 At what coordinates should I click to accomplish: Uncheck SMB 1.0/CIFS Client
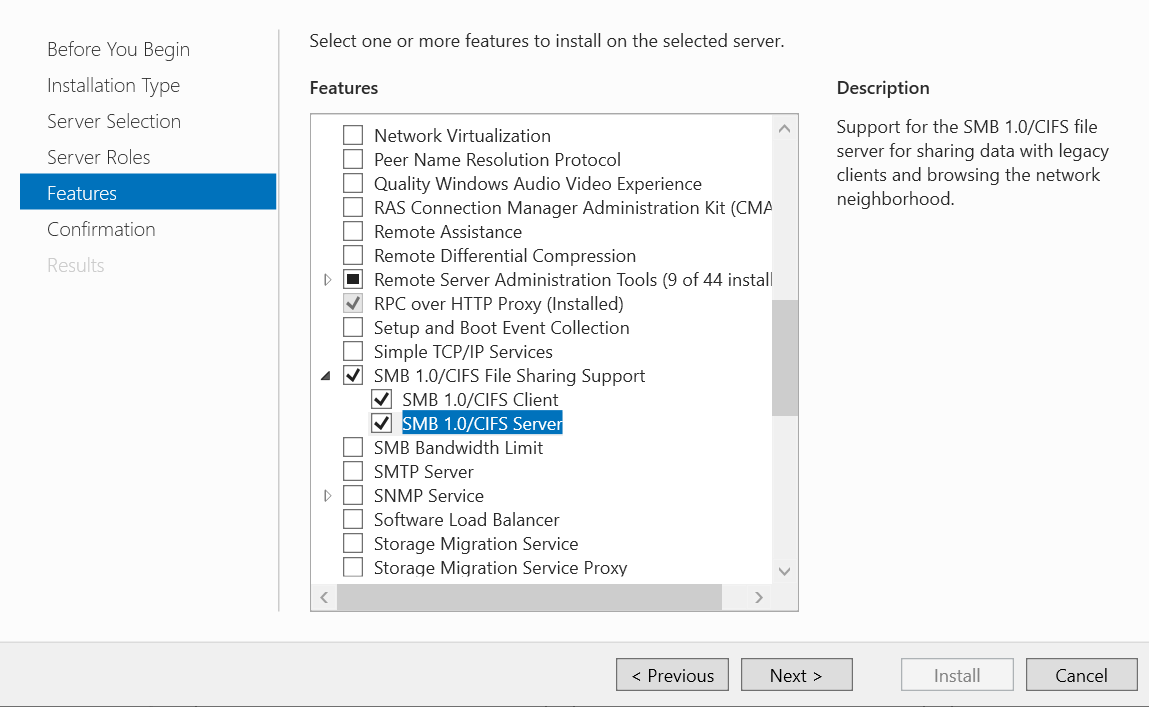tap(381, 398)
